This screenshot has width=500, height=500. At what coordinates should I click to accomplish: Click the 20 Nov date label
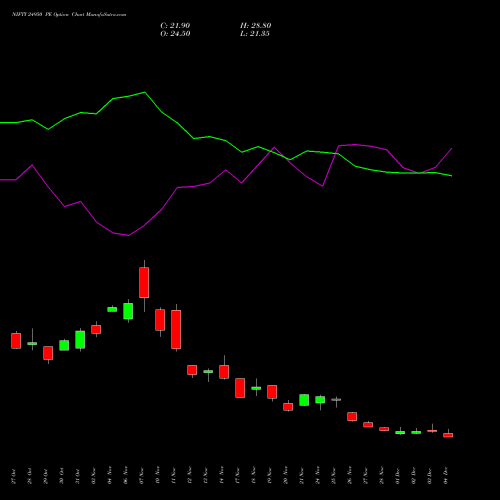point(286,476)
